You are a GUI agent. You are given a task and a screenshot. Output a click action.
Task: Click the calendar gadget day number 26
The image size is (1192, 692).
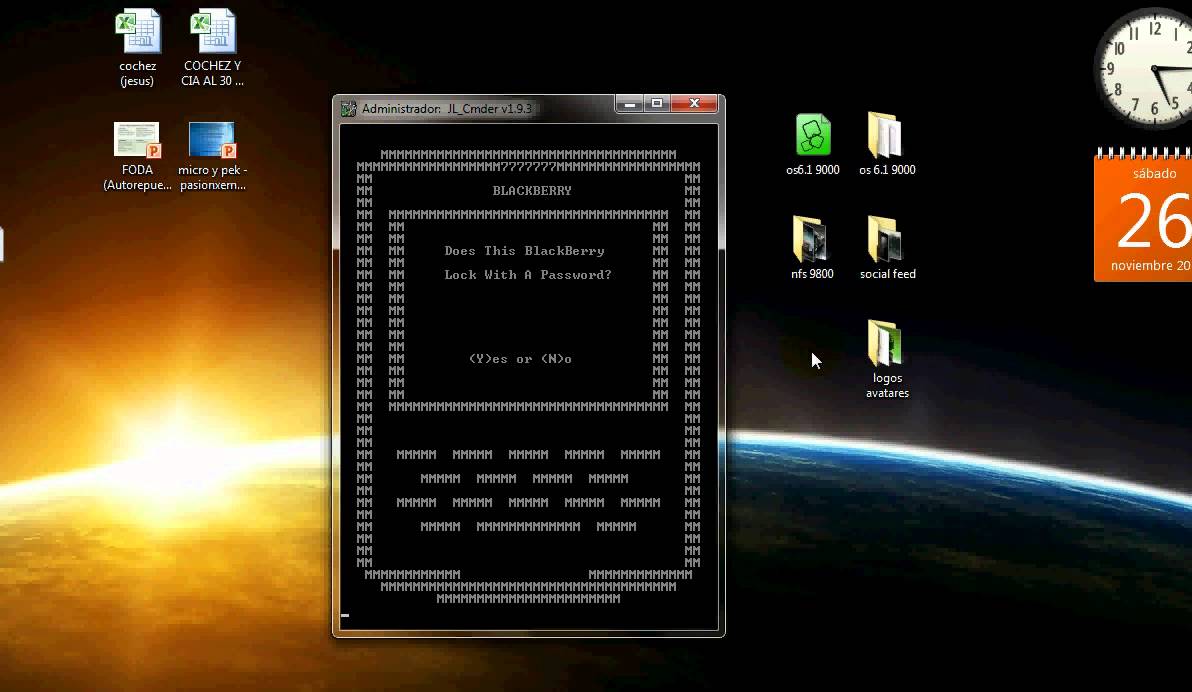[1152, 221]
